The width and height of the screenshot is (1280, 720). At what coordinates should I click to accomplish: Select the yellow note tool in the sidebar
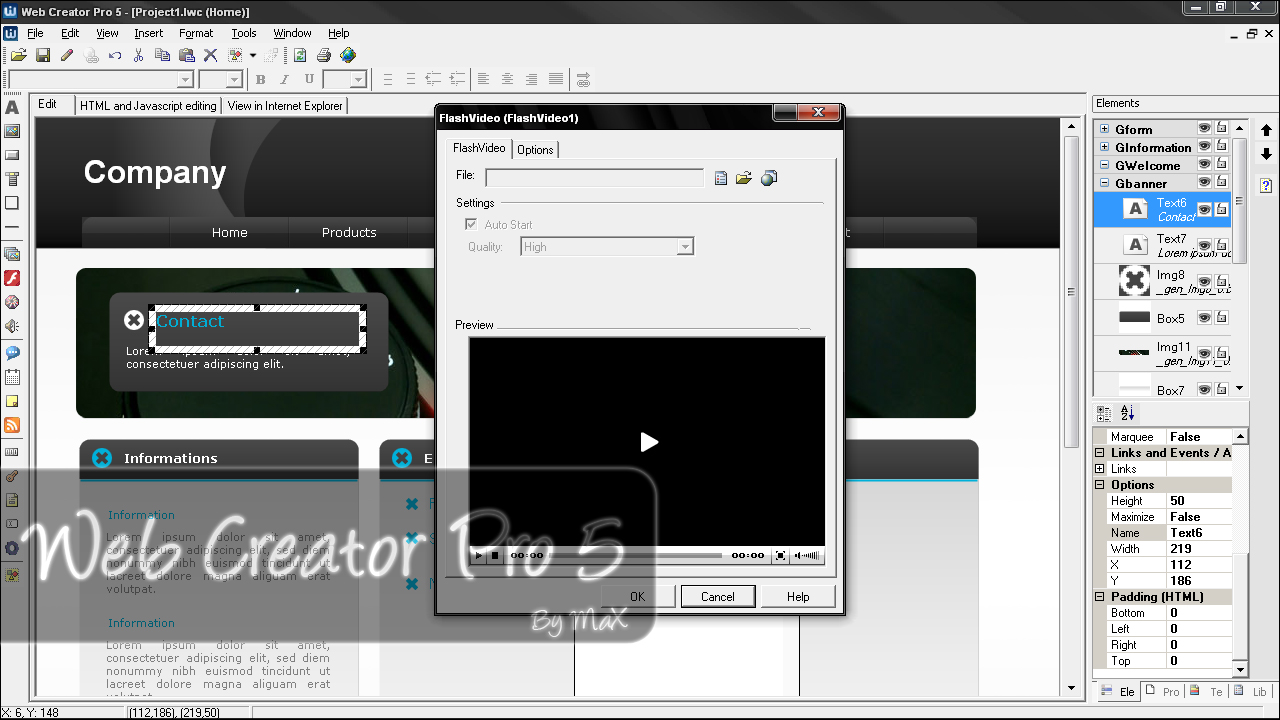pyautogui.click(x=12, y=401)
